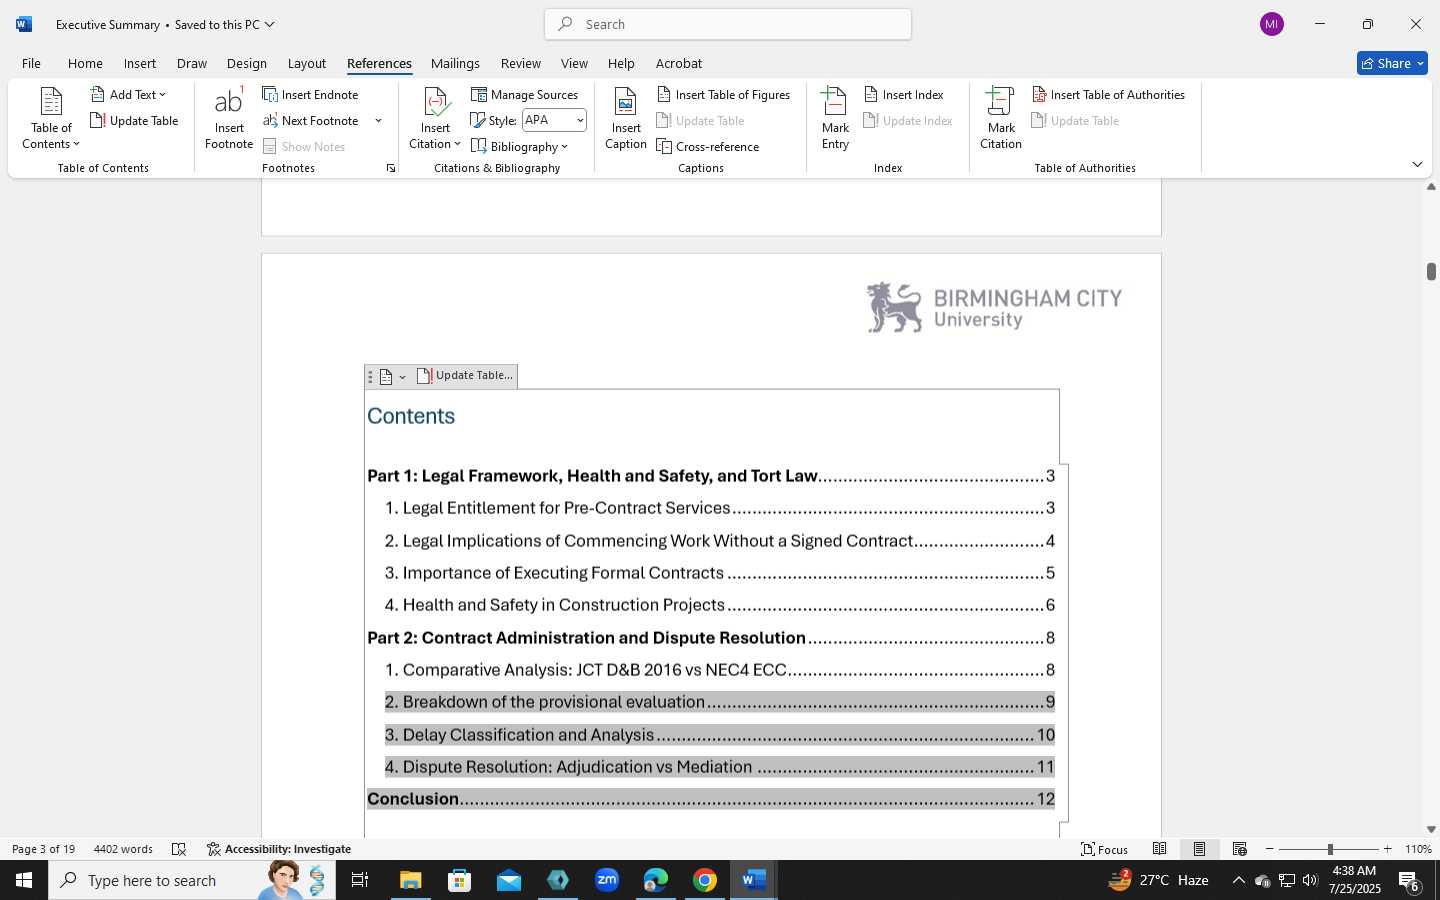Screen dimensions: 1440x900
Task: Expand the Bibliography dropdown
Action: [519, 146]
